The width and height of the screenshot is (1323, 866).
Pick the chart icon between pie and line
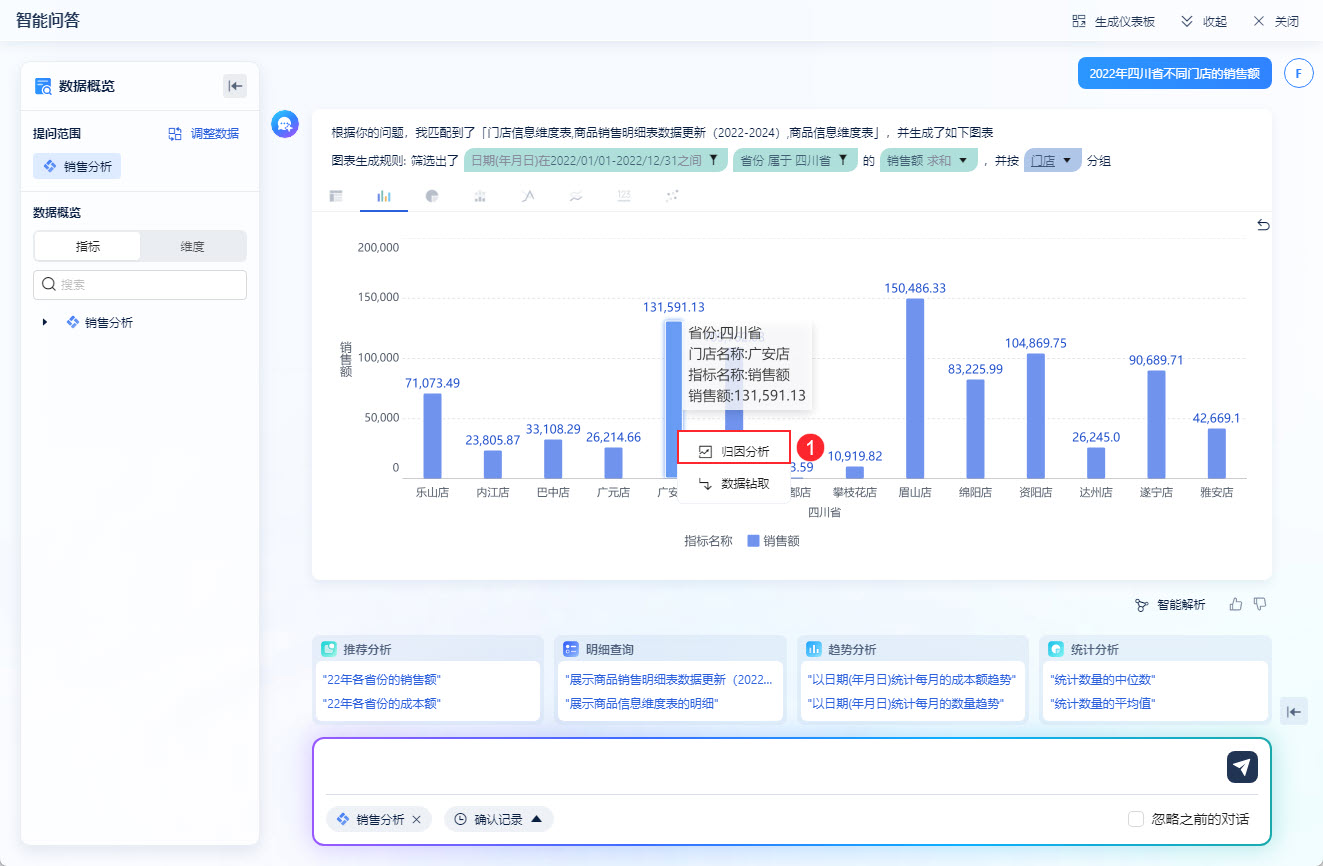480,196
